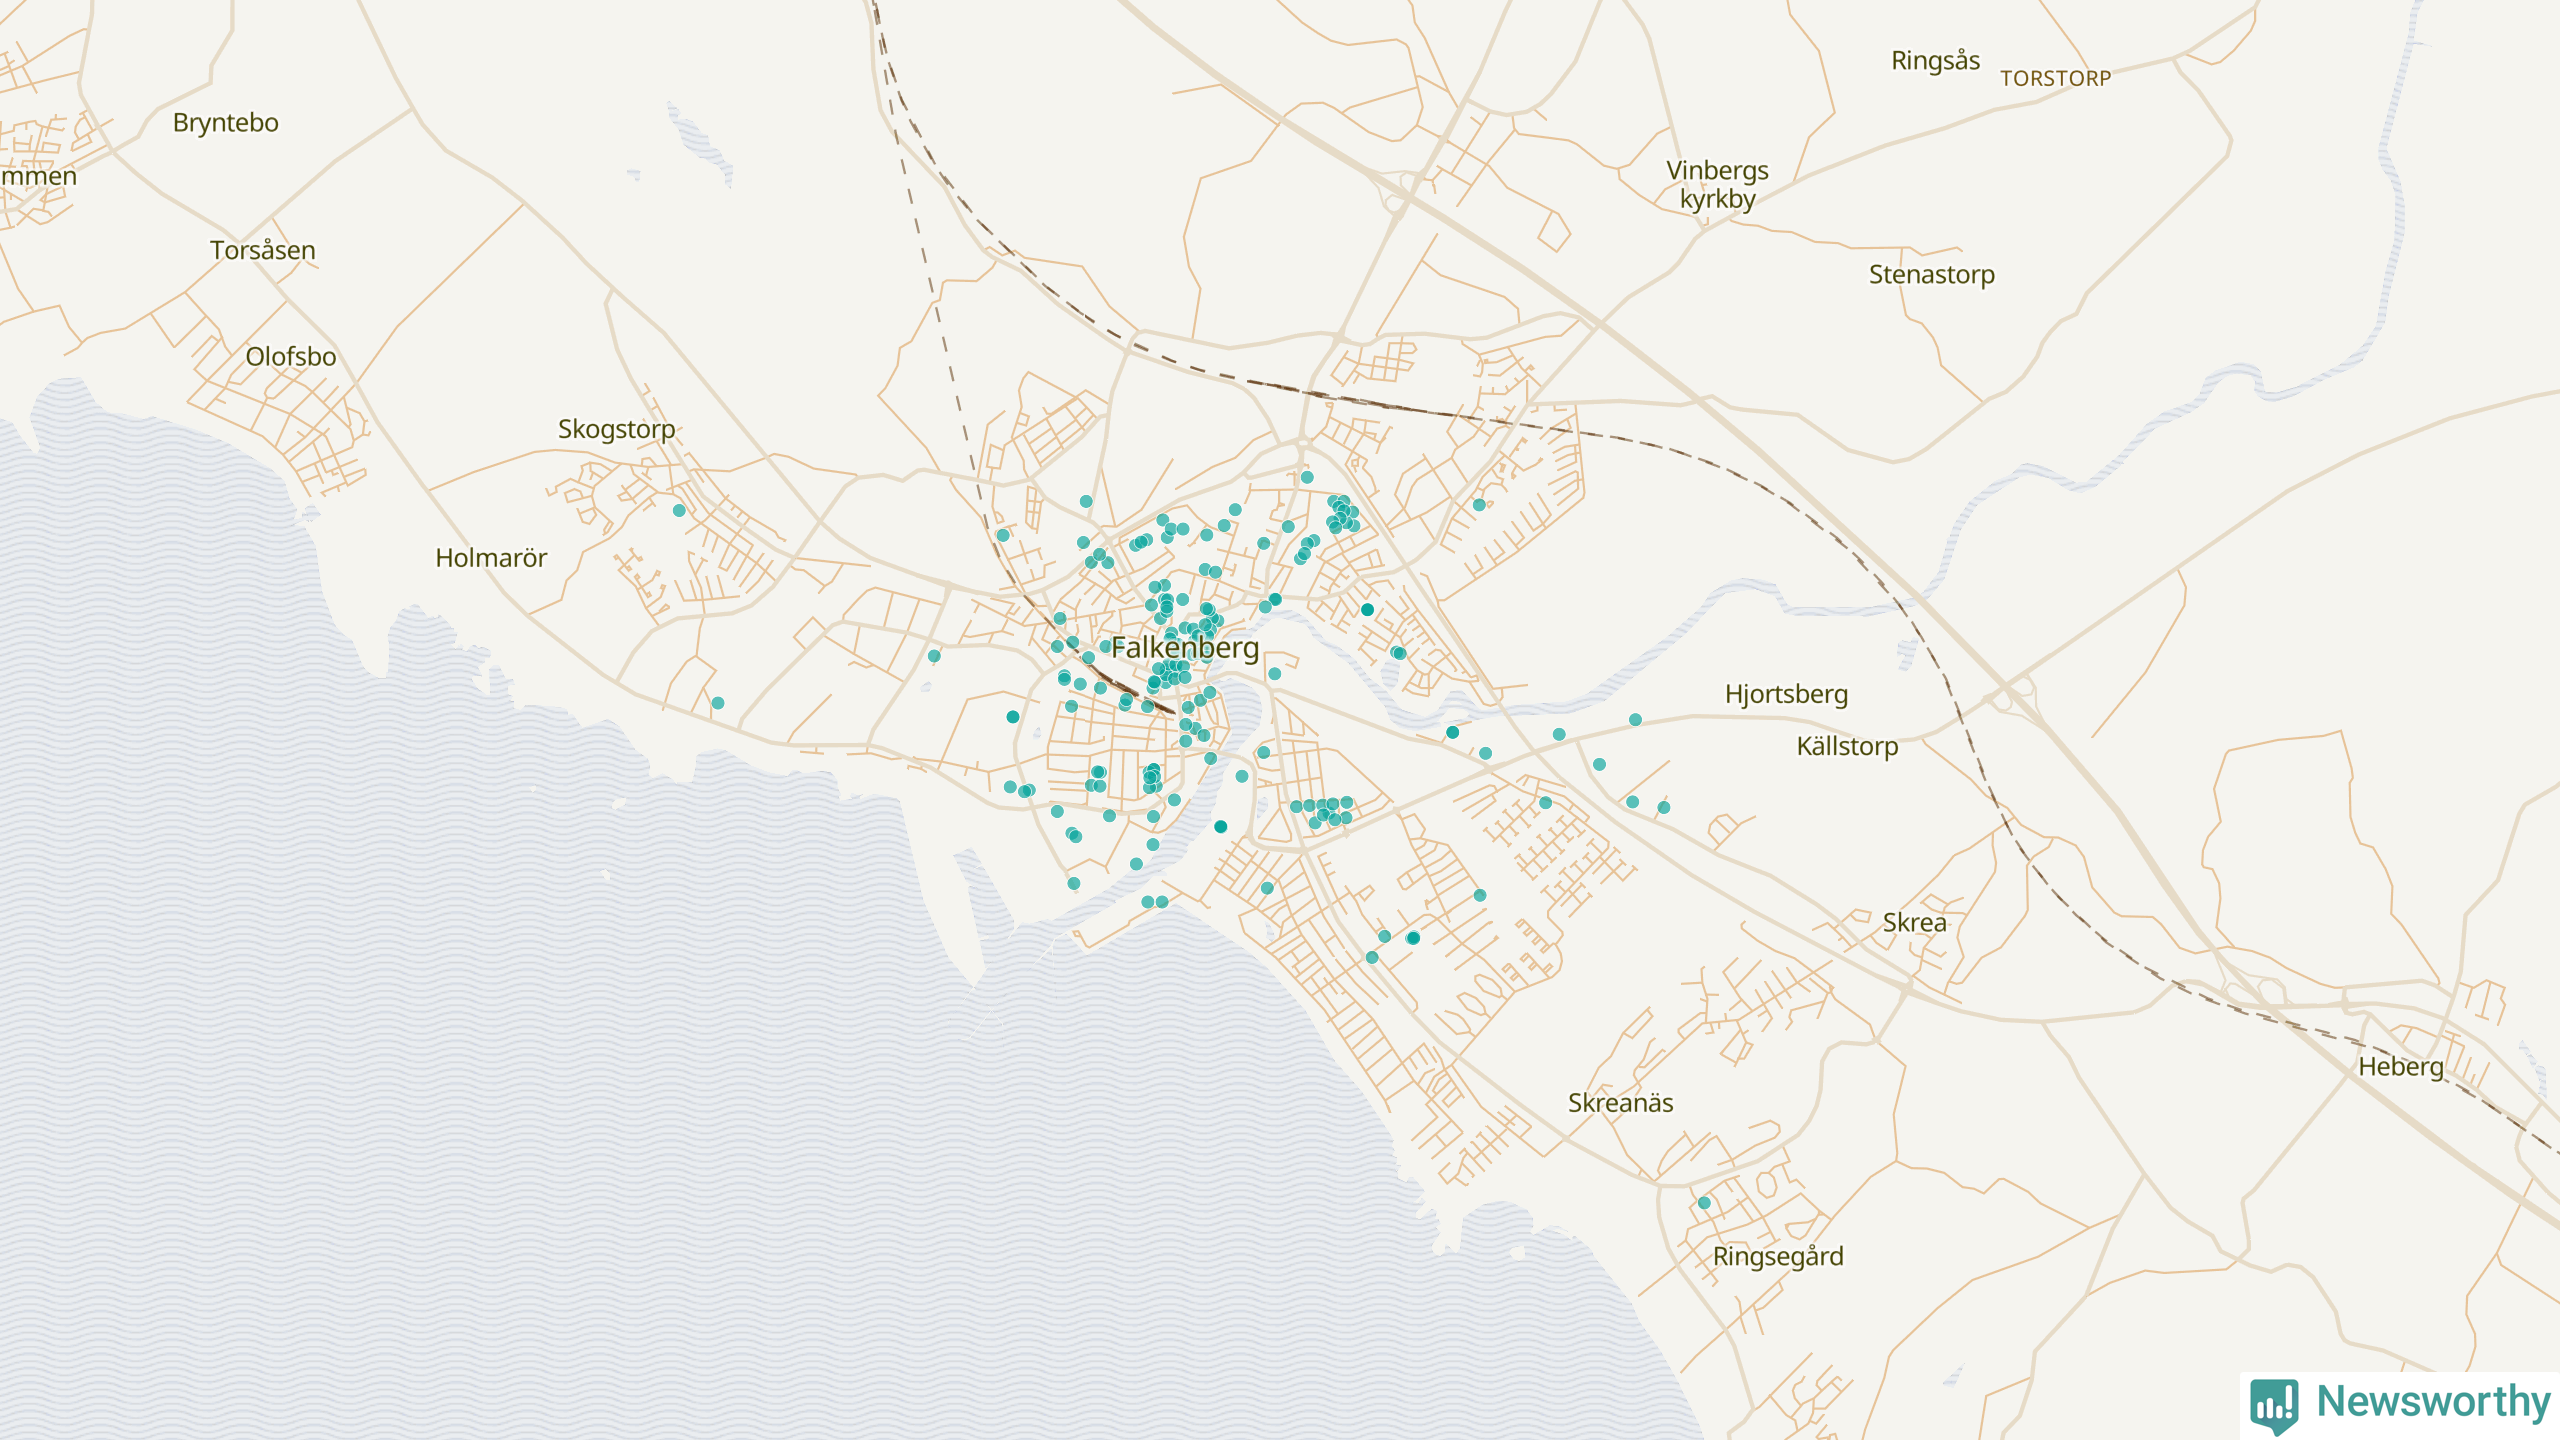The height and width of the screenshot is (1440, 2560).
Task: Click the Heberg place label
Action: [2400, 1067]
